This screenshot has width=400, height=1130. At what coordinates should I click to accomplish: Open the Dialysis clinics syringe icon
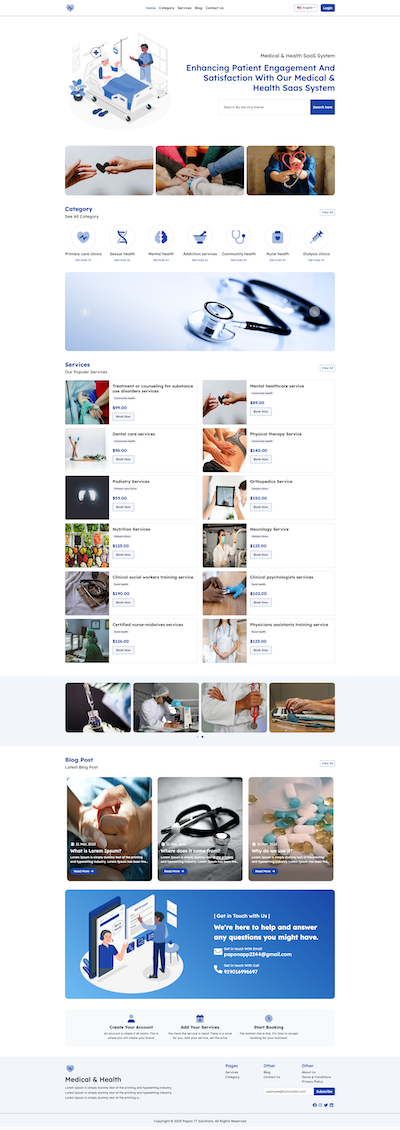point(316,236)
